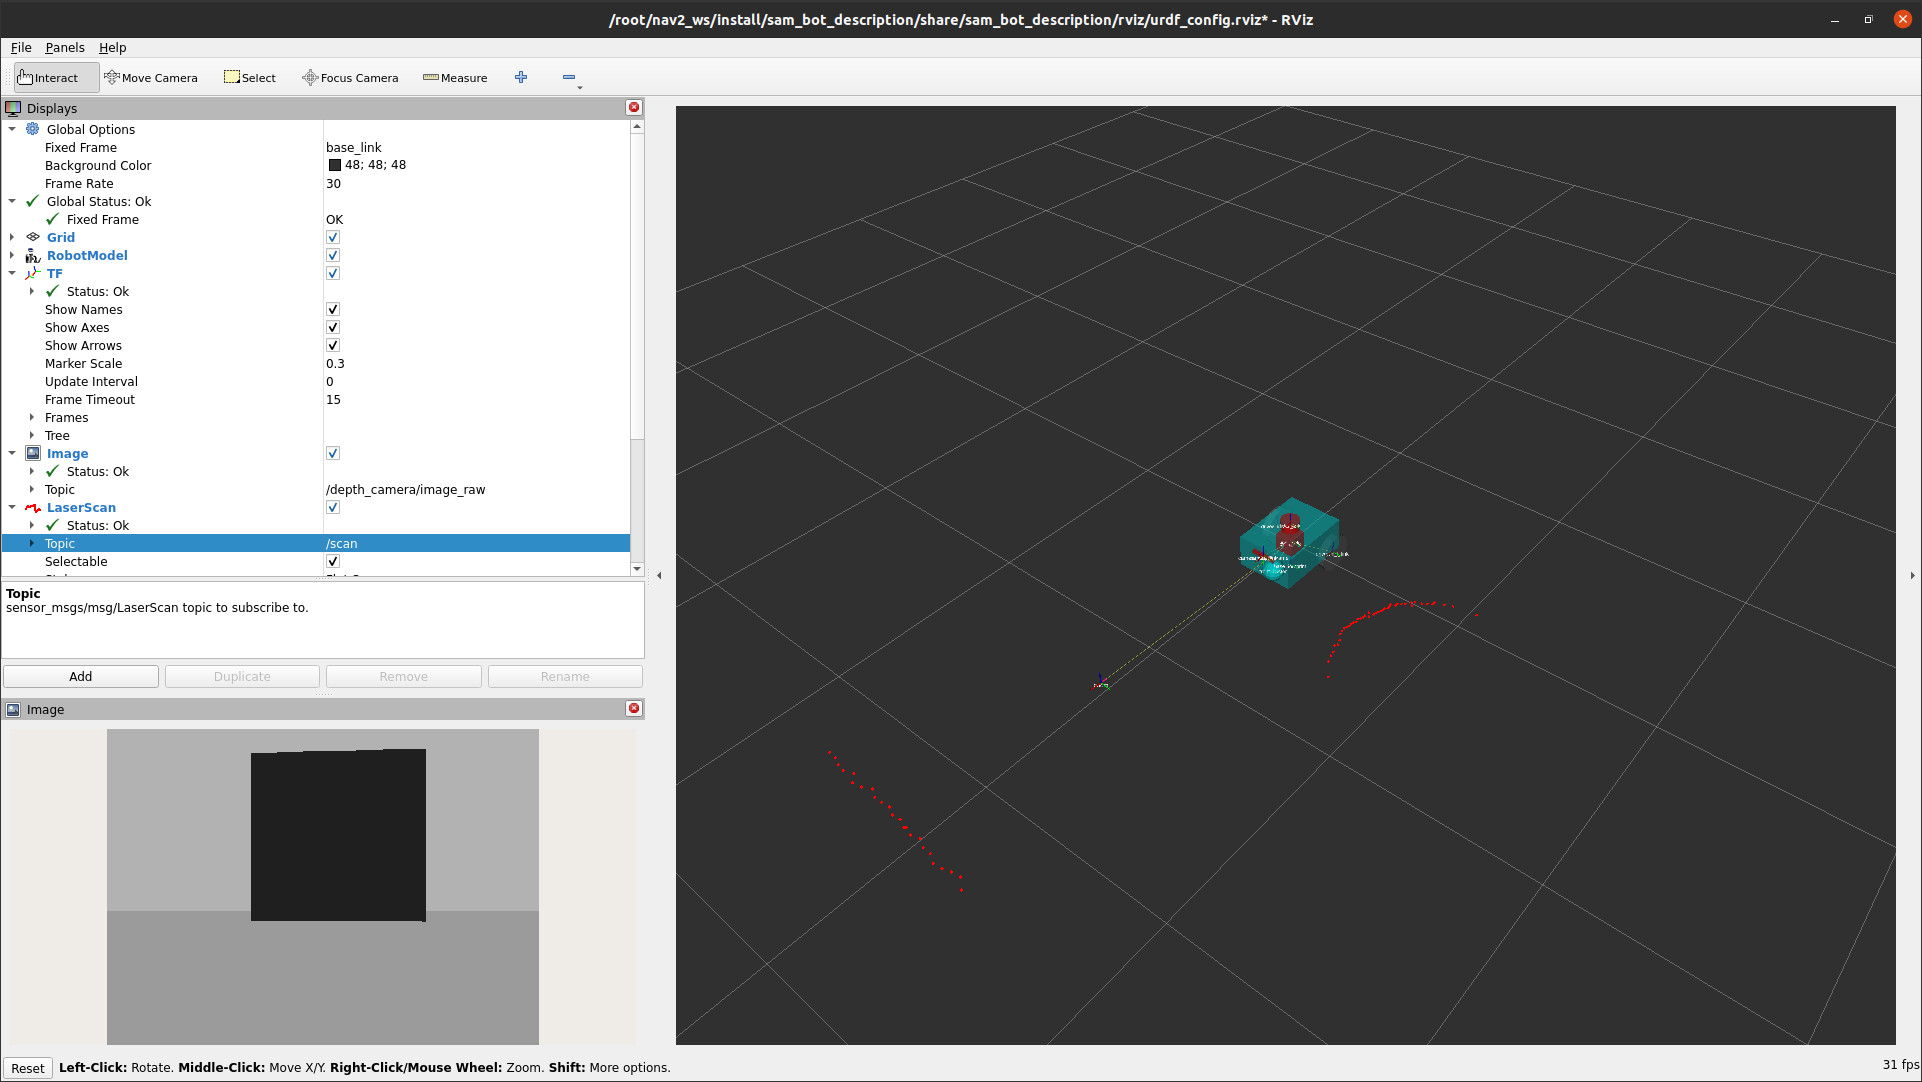Open the Panels menu
The width and height of the screenshot is (1922, 1082).
click(64, 47)
